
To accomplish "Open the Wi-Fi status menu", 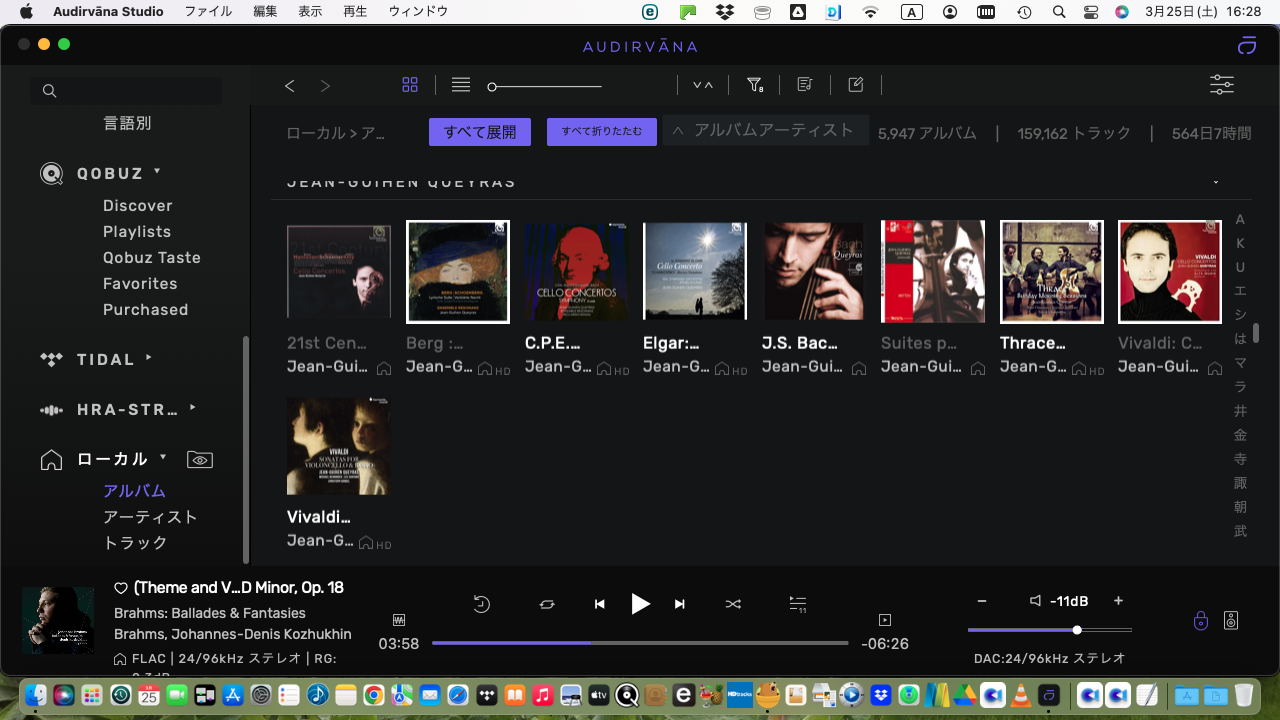I will click(870, 12).
